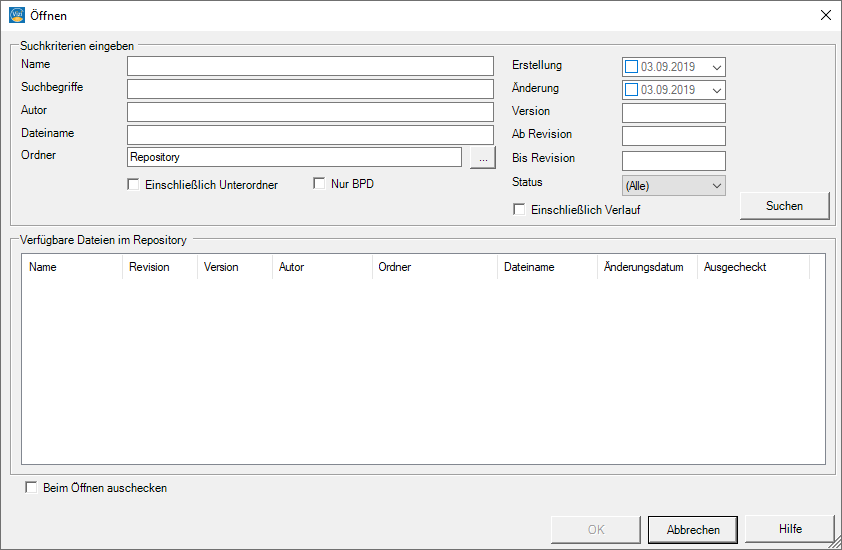Check the Beim Öffnen auschecken option
The width and height of the screenshot is (842, 550).
point(32,488)
